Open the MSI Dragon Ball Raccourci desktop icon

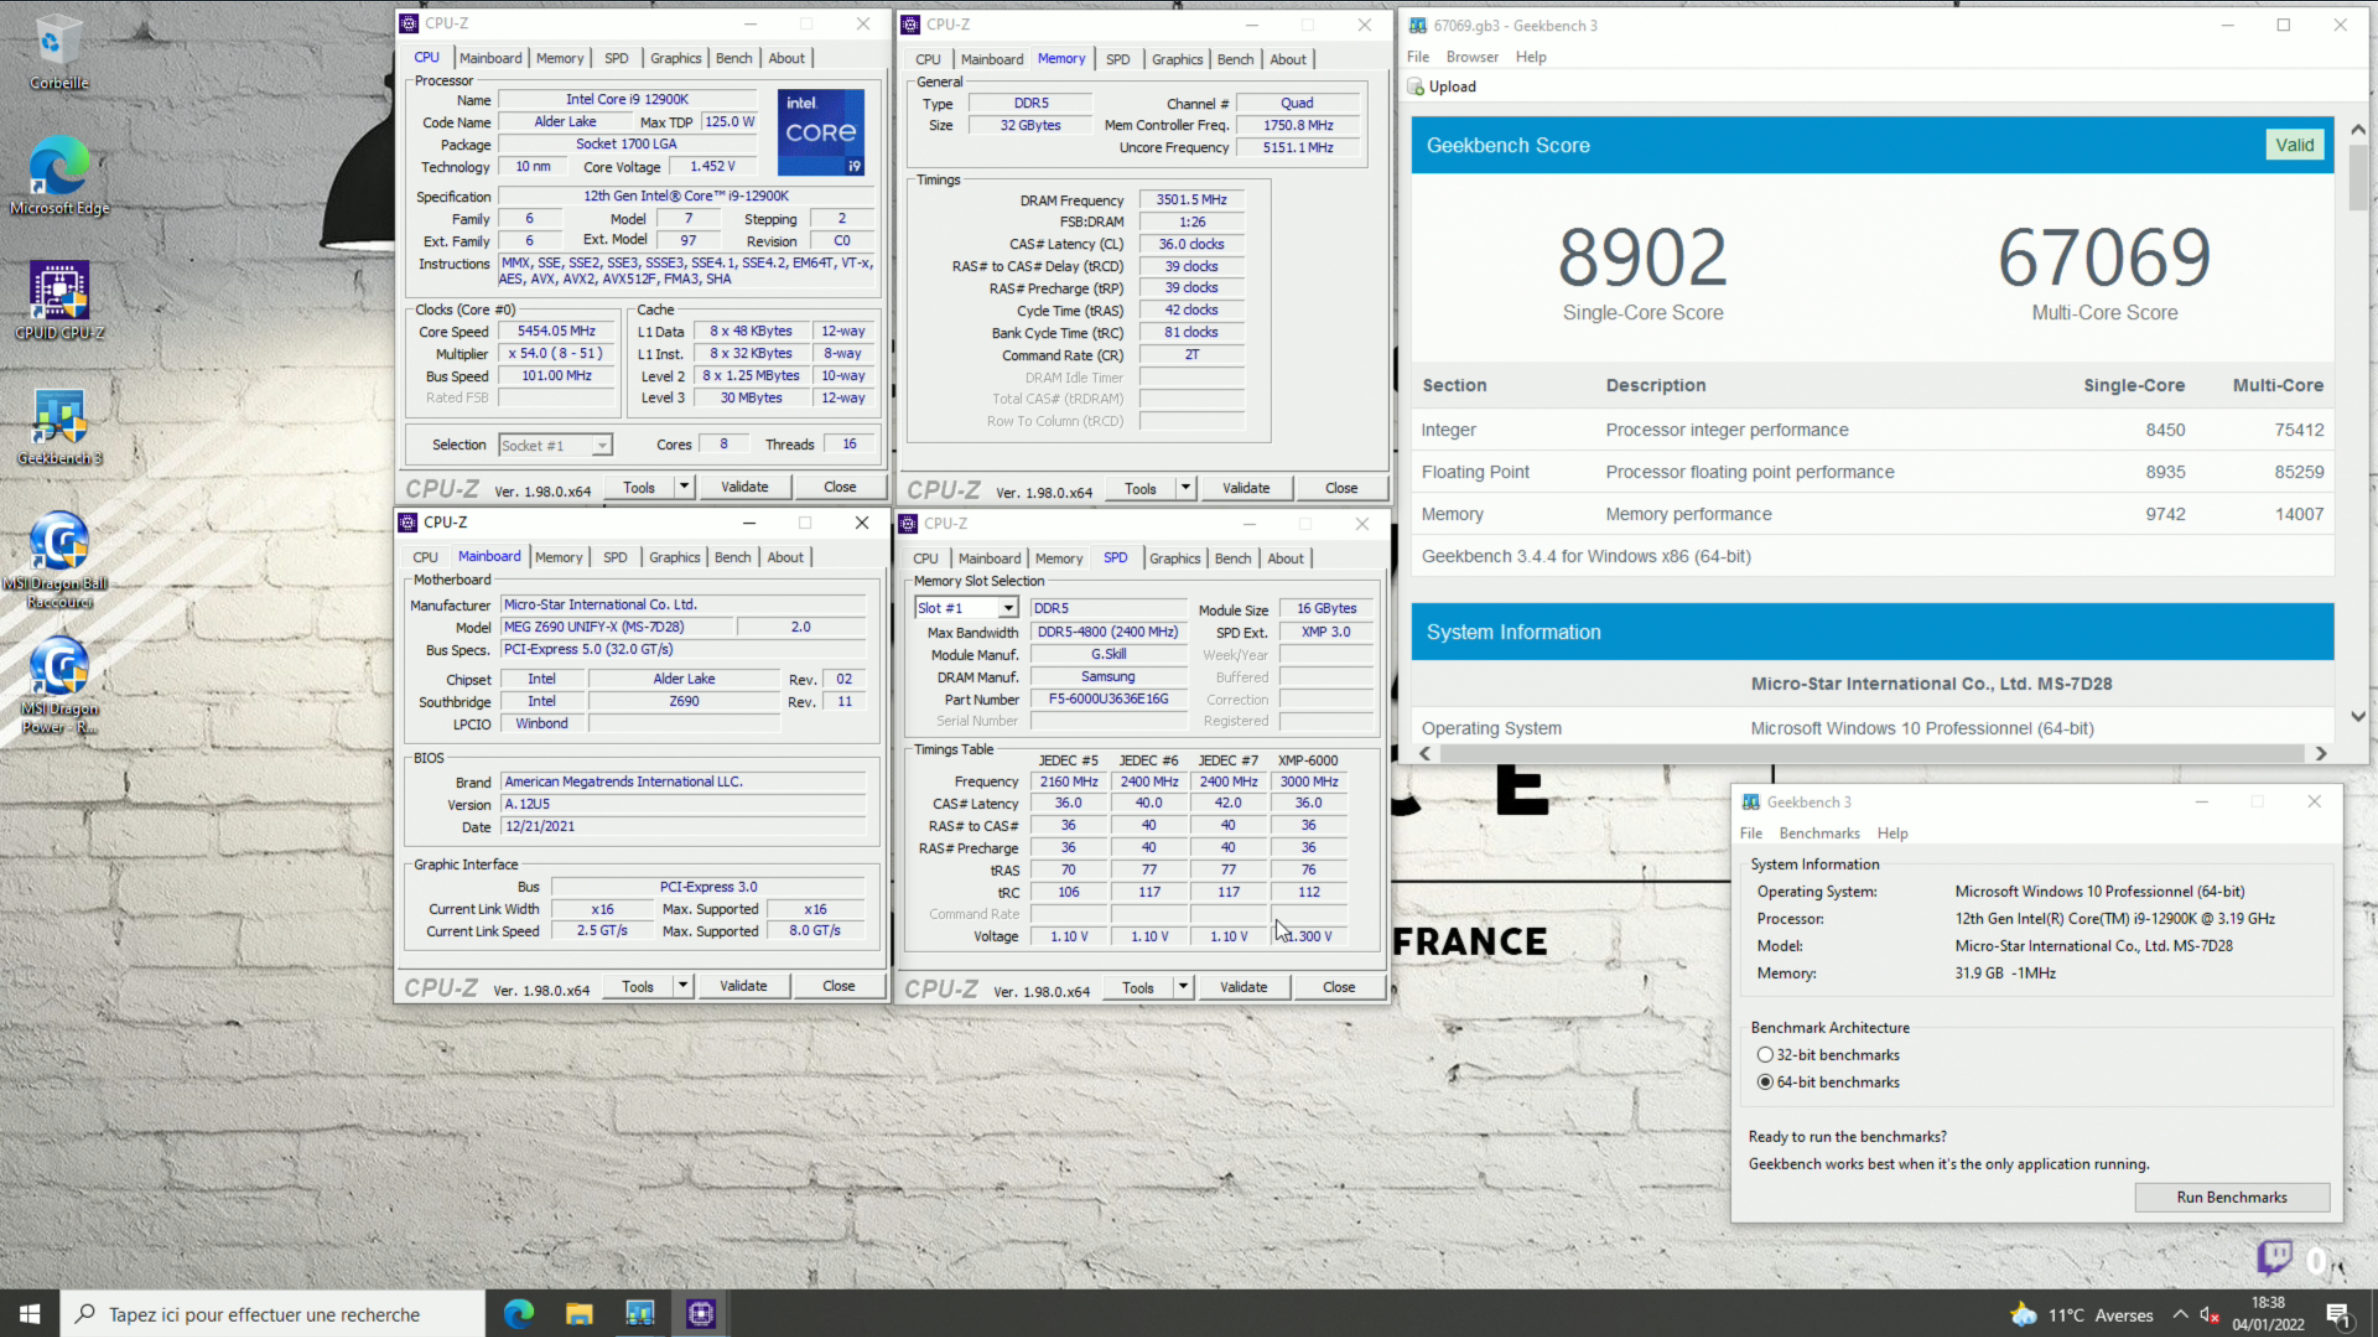pyautogui.click(x=59, y=560)
